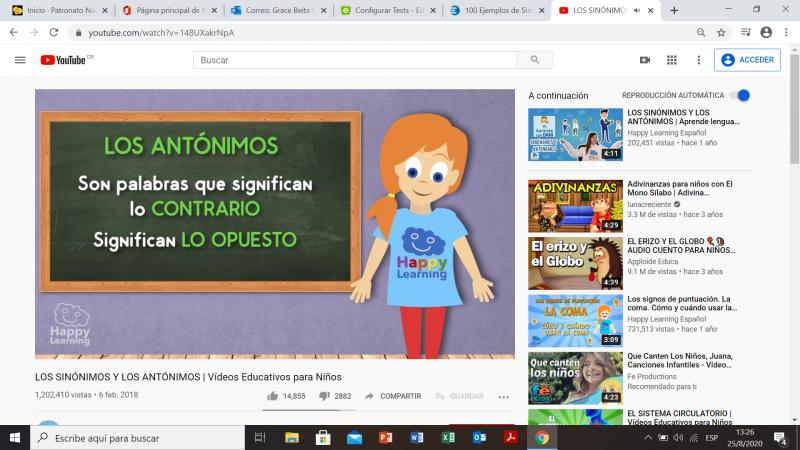Open YouTube settings three-dot menu
Image resolution: width=800 pixels, height=450 pixels.
[698, 60]
